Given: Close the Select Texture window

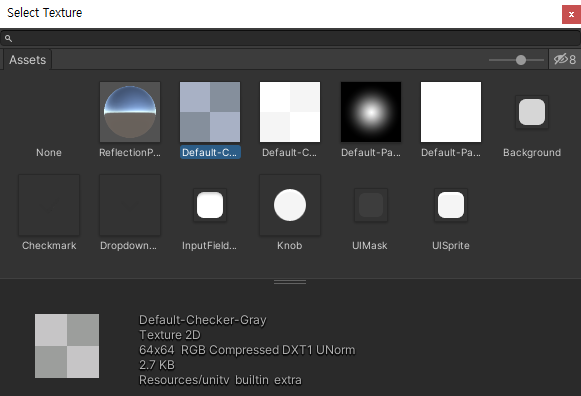Looking at the screenshot, I should tap(571, 14).
